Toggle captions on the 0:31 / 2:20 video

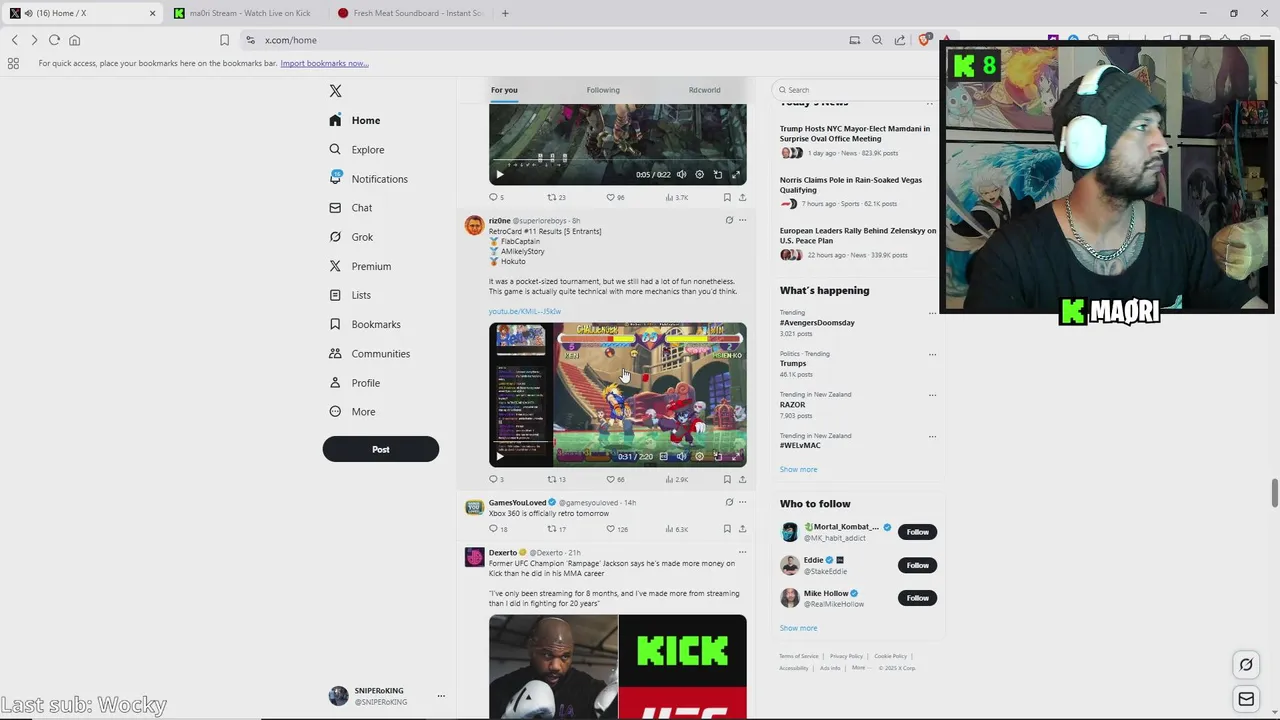click(x=663, y=457)
